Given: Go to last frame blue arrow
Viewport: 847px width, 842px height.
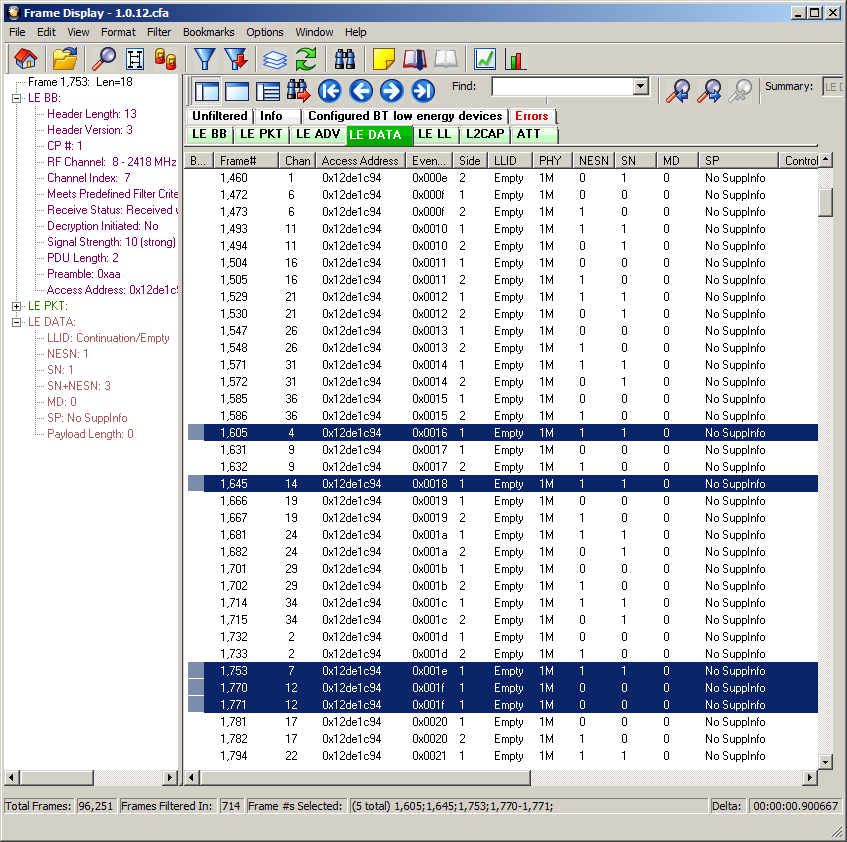Looking at the screenshot, I should pos(423,91).
